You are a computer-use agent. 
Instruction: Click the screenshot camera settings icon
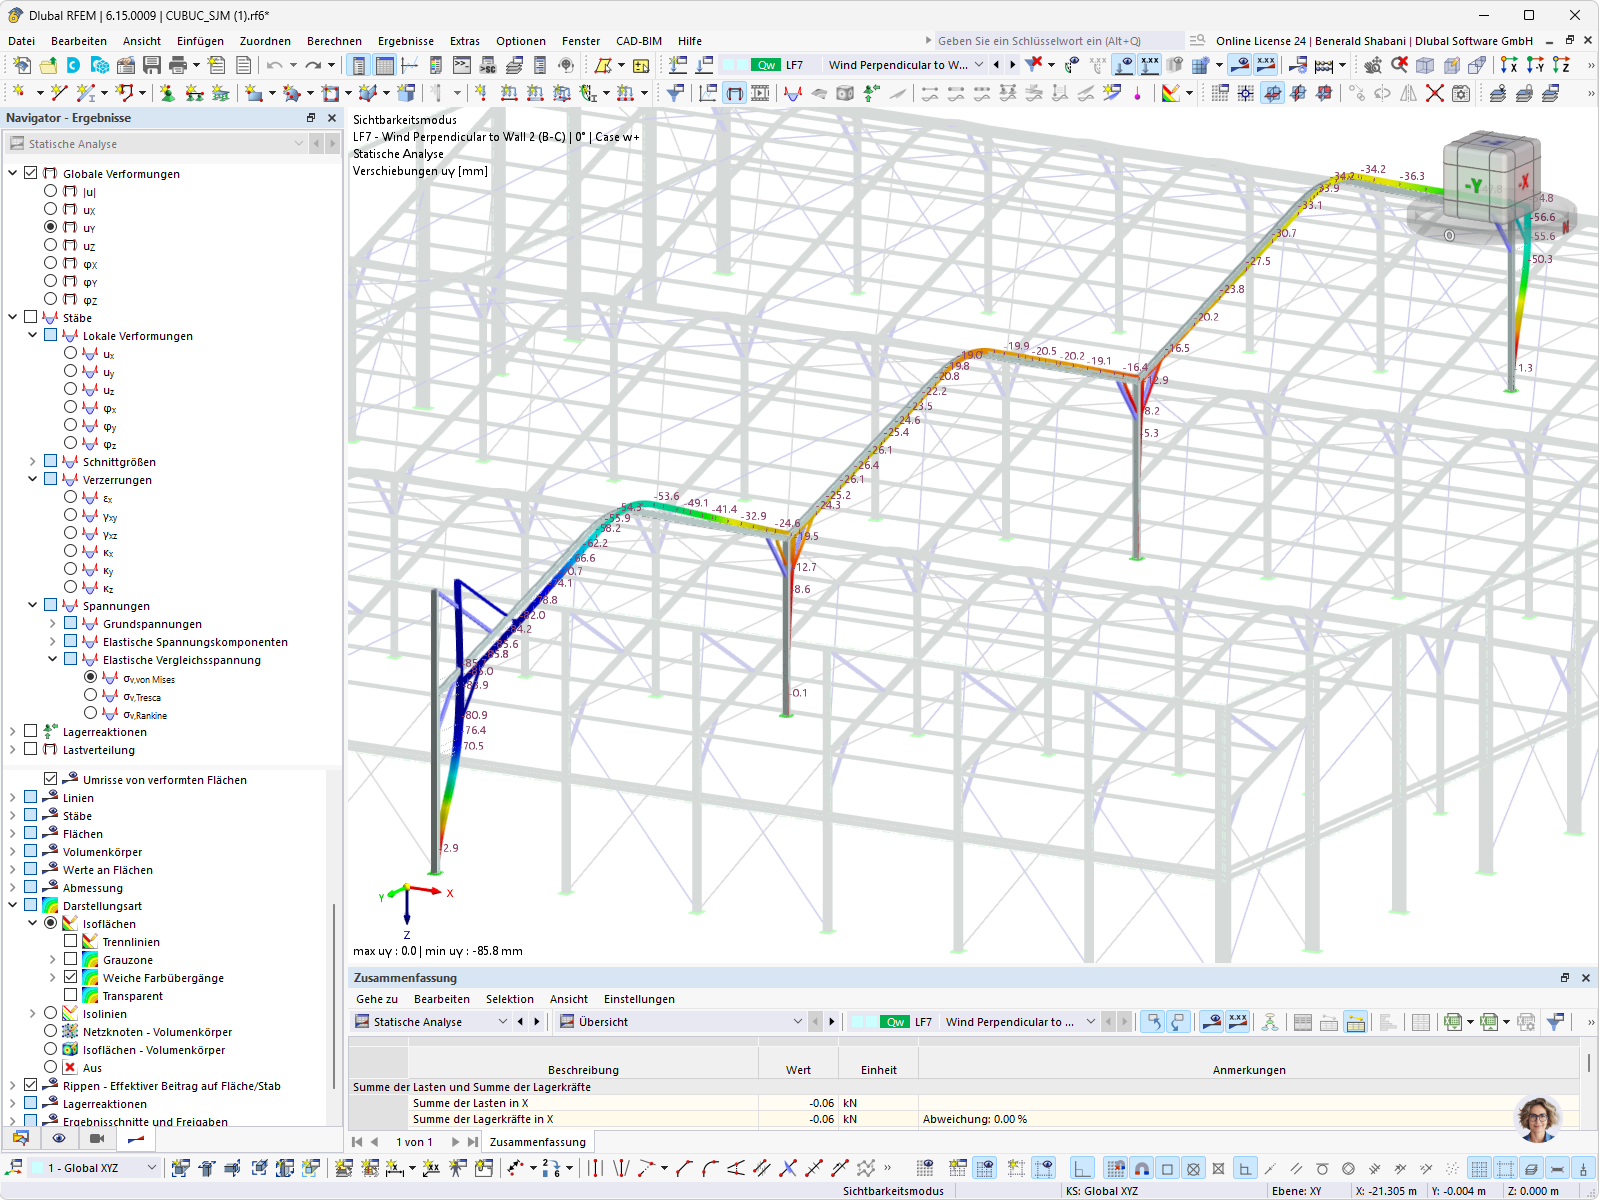pyautogui.click(x=1461, y=93)
